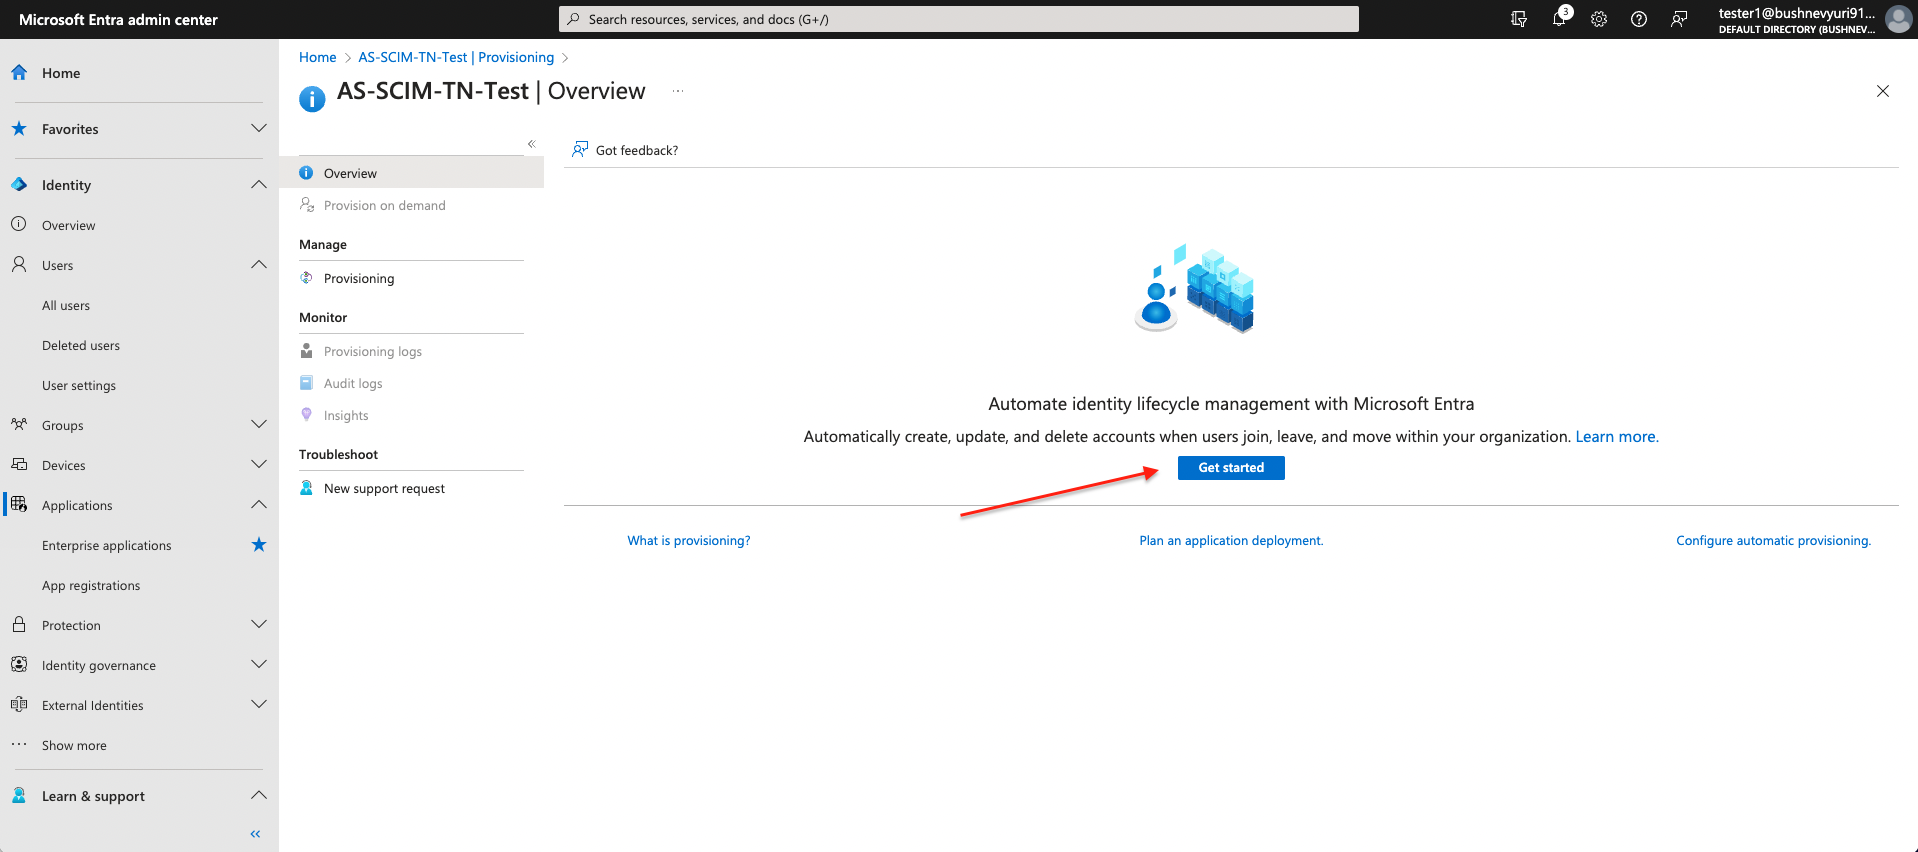Click the search resources input field
The height and width of the screenshot is (852, 1918).
pyautogui.click(x=959, y=19)
